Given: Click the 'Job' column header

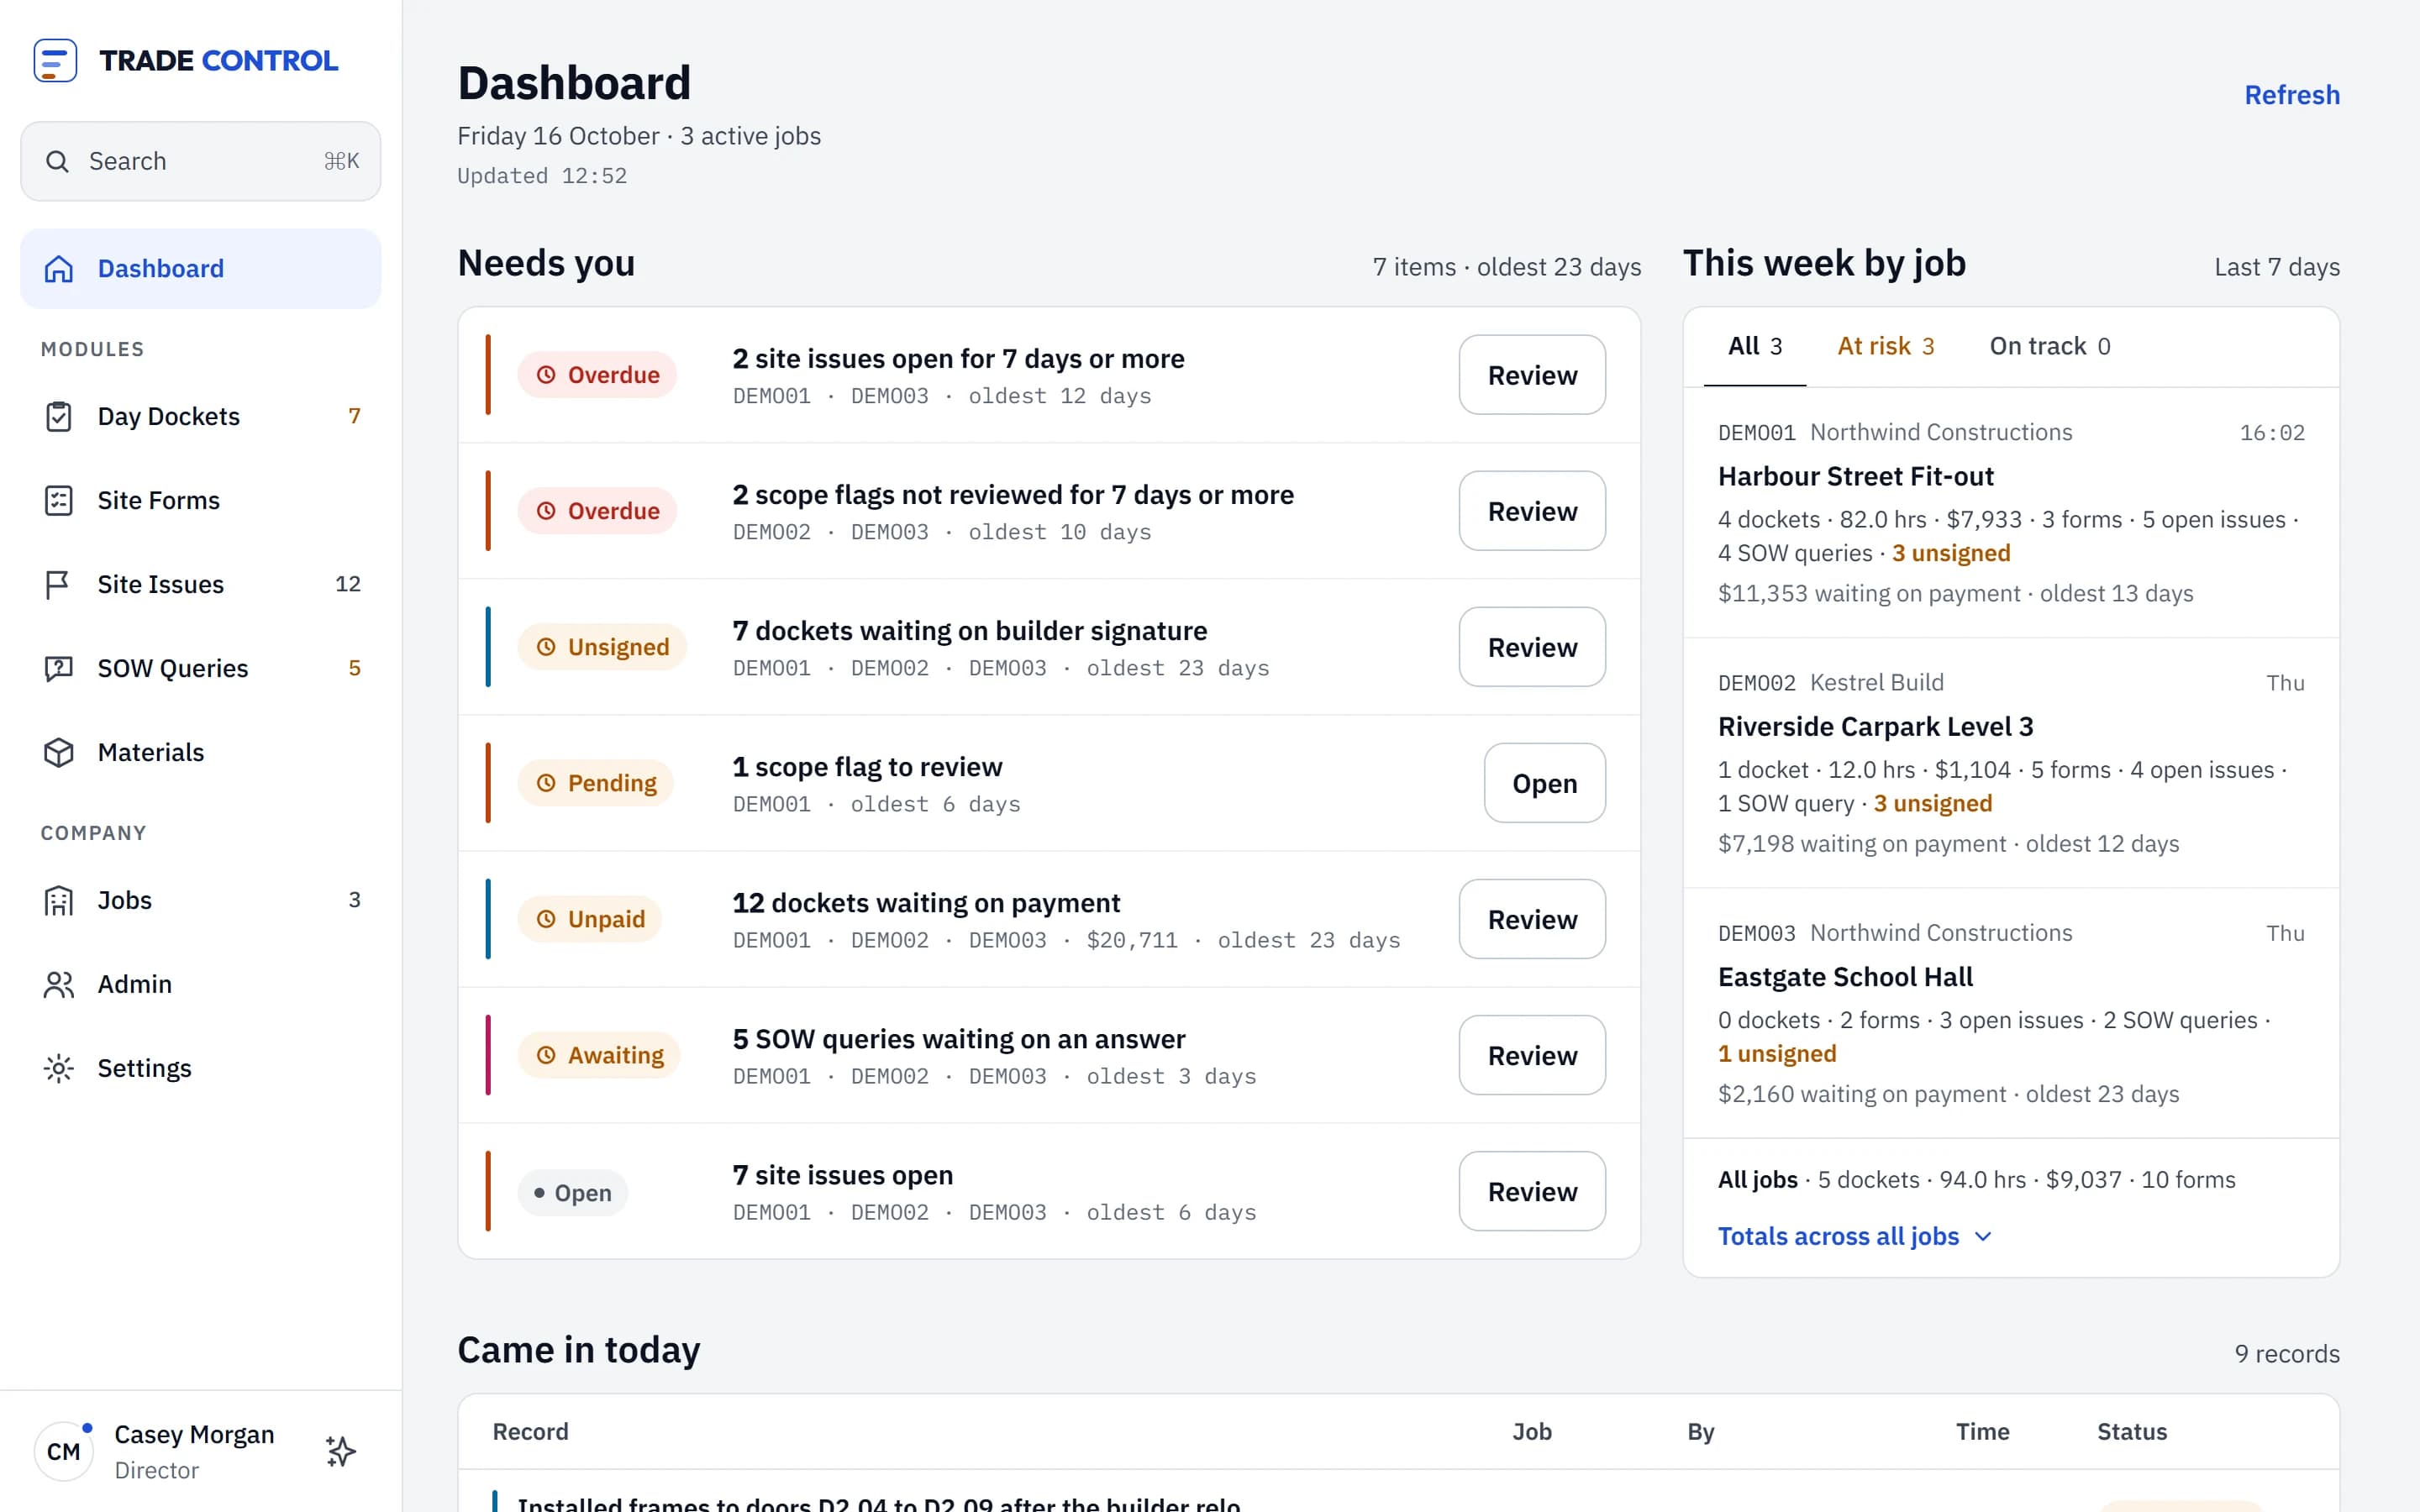Looking at the screenshot, I should 1531,1431.
